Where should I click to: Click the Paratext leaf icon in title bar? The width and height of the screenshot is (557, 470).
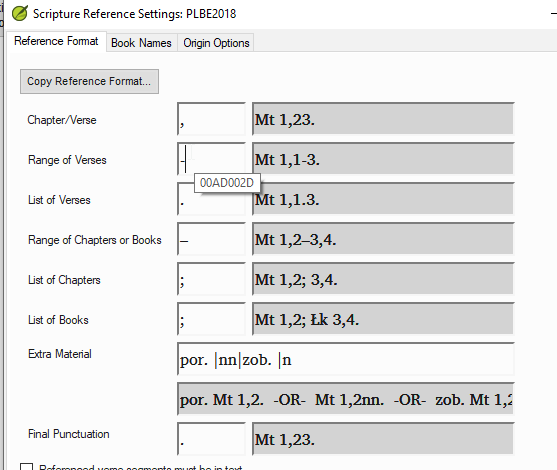tap(20, 13)
